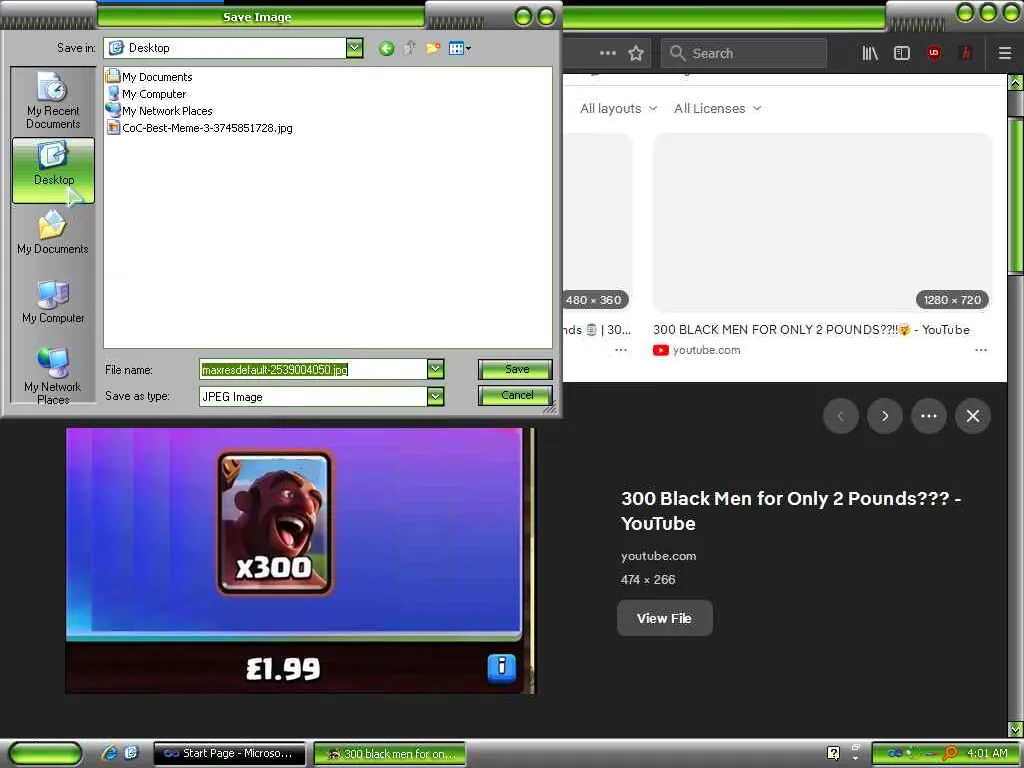Expand the File name dropdown arrow

click(x=436, y=369)
